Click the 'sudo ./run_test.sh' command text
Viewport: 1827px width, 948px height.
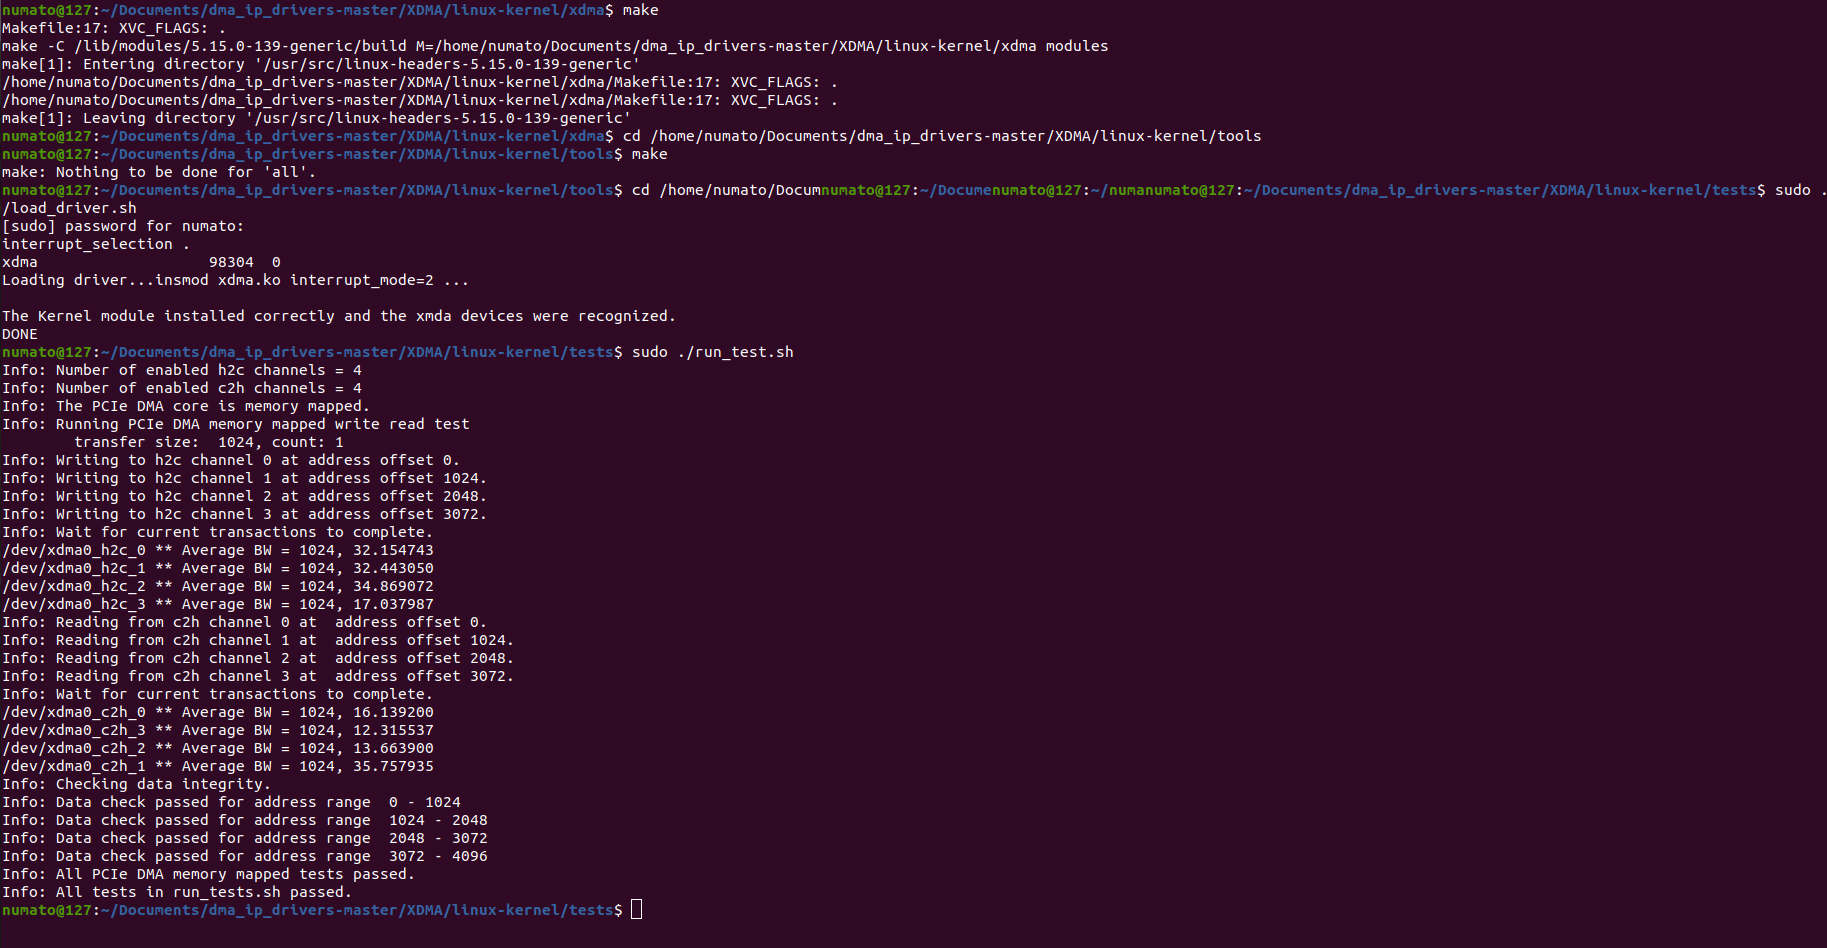tap(712, 352)
